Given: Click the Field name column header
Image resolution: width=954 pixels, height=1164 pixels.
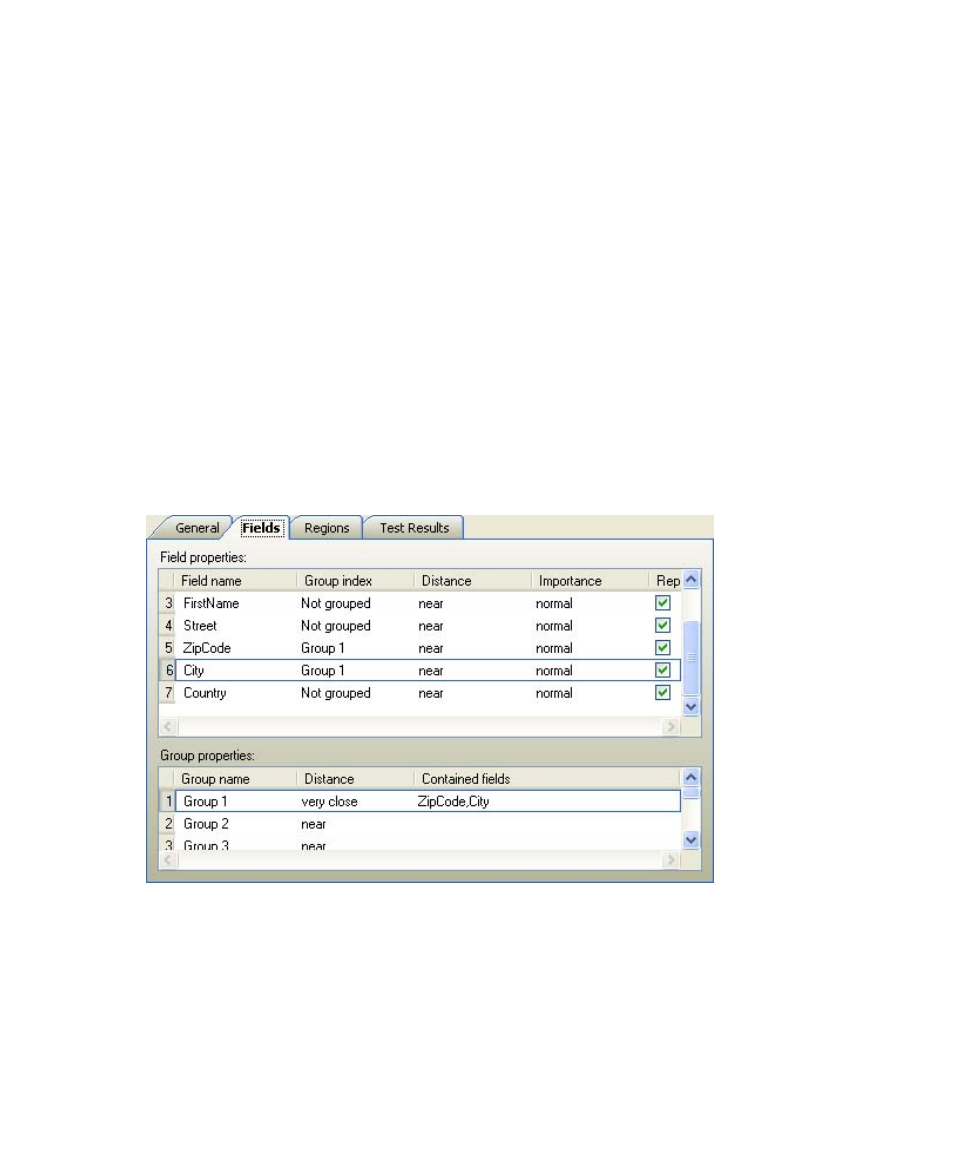Looking at the screenshot, I should [x=236, y=581].
